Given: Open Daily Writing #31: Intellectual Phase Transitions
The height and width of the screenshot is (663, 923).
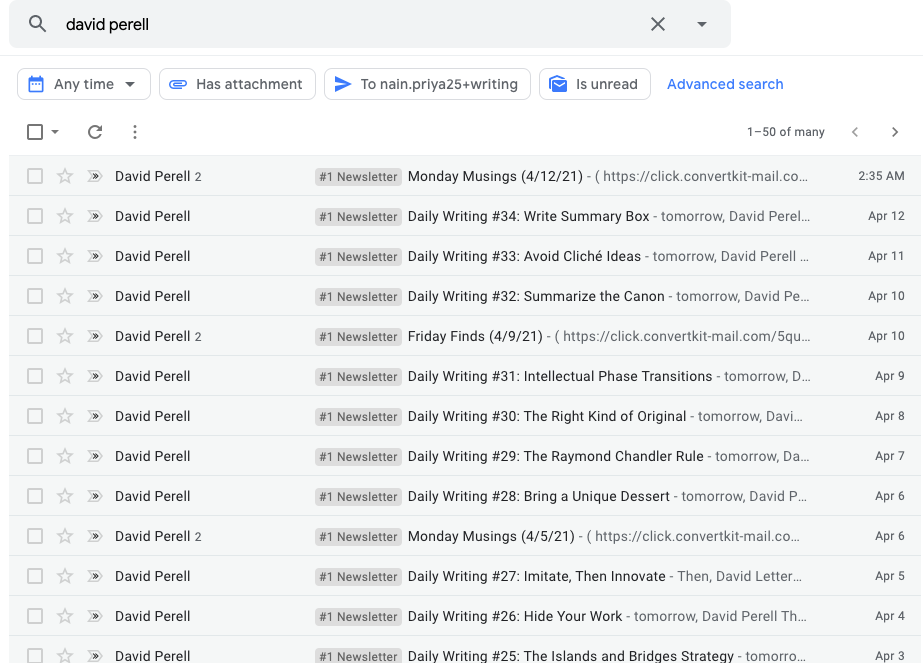Looking at the screenshot, I should click(465, 376).
